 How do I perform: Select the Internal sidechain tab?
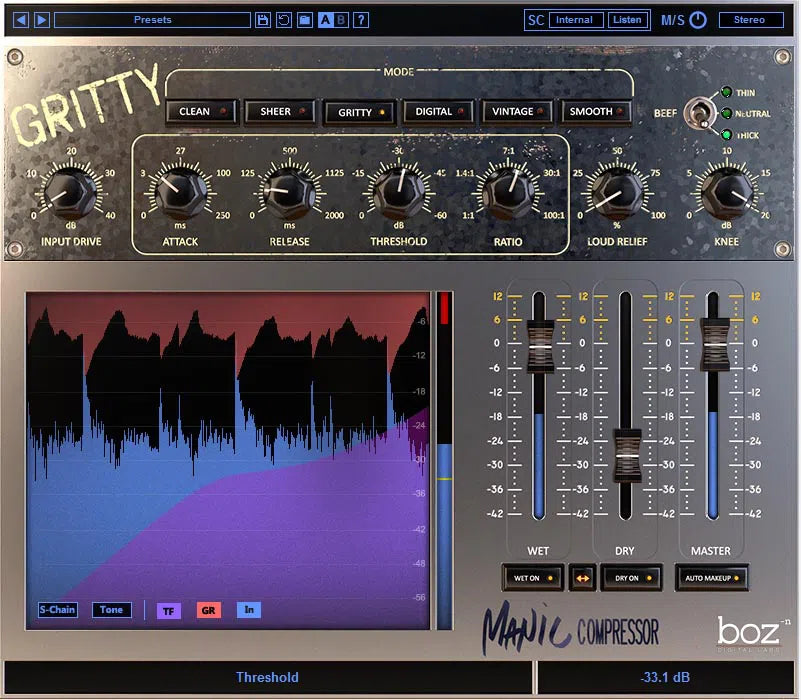577,19
